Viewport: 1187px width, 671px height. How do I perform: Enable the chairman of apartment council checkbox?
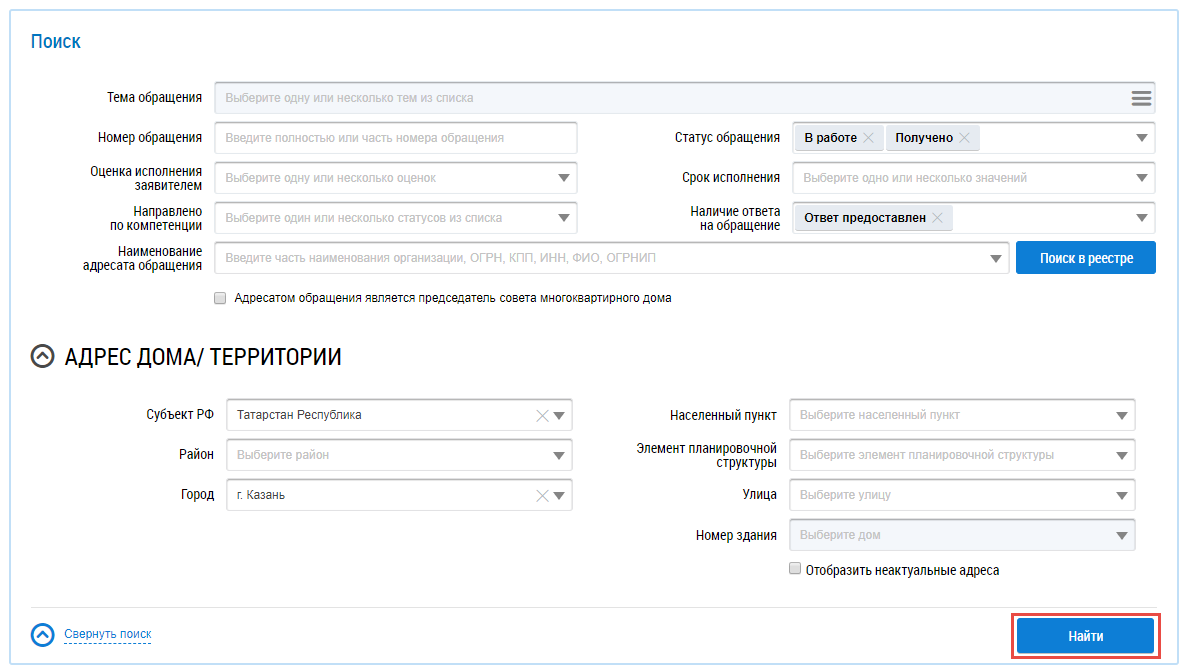[x=220, y=298]
